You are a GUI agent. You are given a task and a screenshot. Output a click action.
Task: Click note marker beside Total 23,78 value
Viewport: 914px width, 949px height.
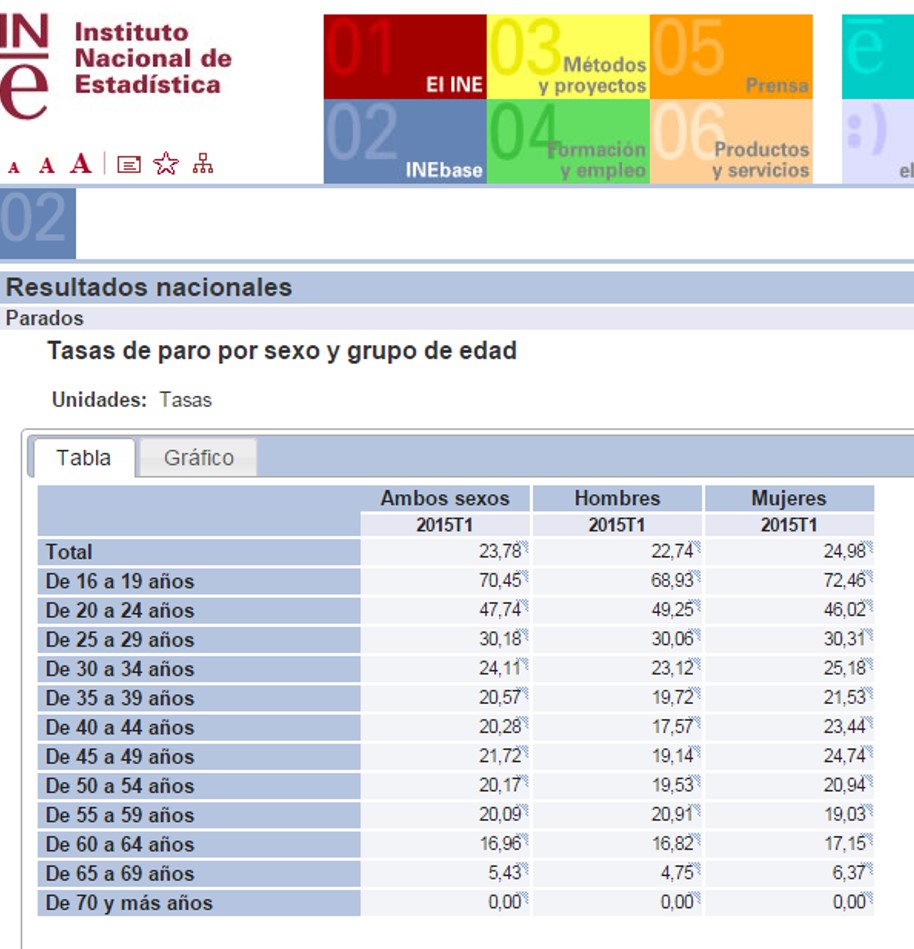coord(525,546)
